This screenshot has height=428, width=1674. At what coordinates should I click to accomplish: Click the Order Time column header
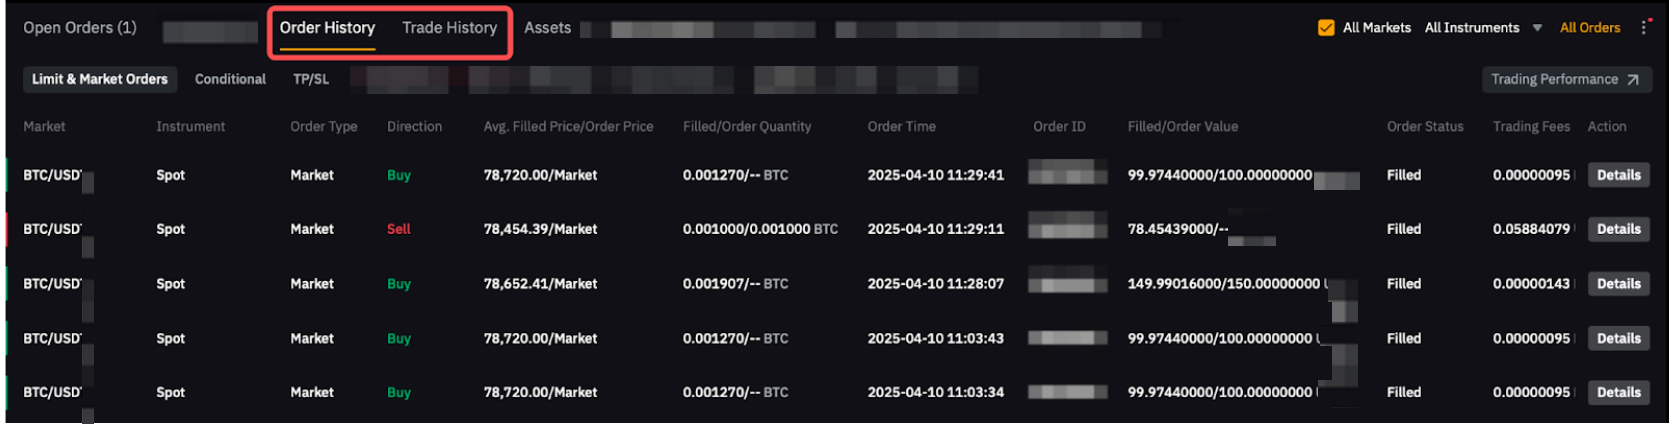tap(901, 127)
